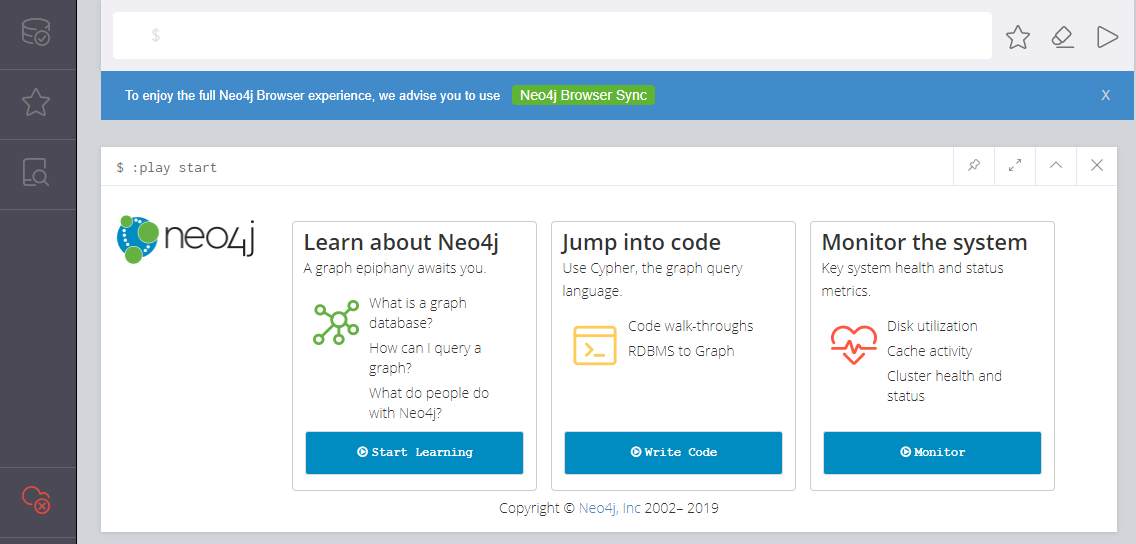Open the cloud sync error icon
Viewport: 1136px width, 544px height.
(x=36, y=500)
